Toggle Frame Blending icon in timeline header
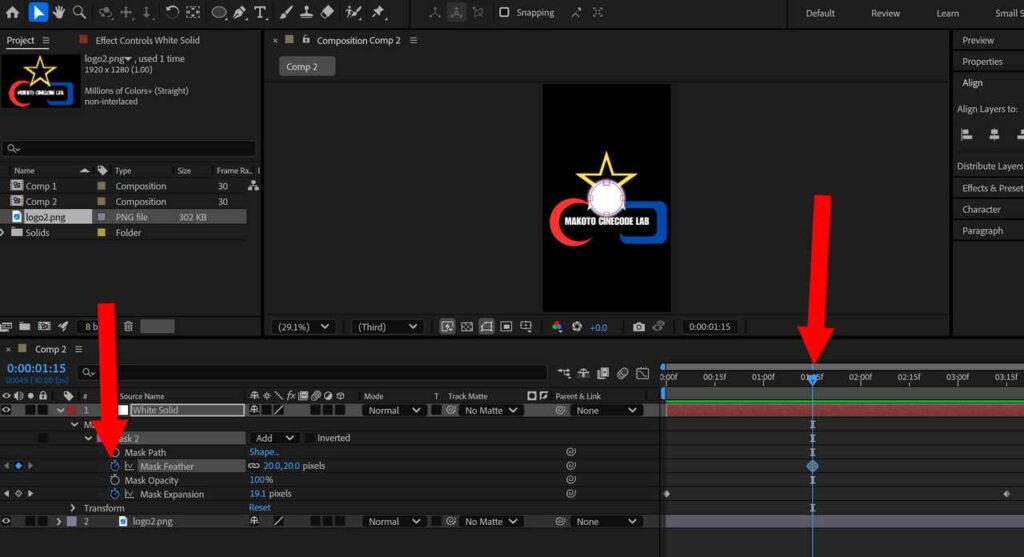 [603, 373]
